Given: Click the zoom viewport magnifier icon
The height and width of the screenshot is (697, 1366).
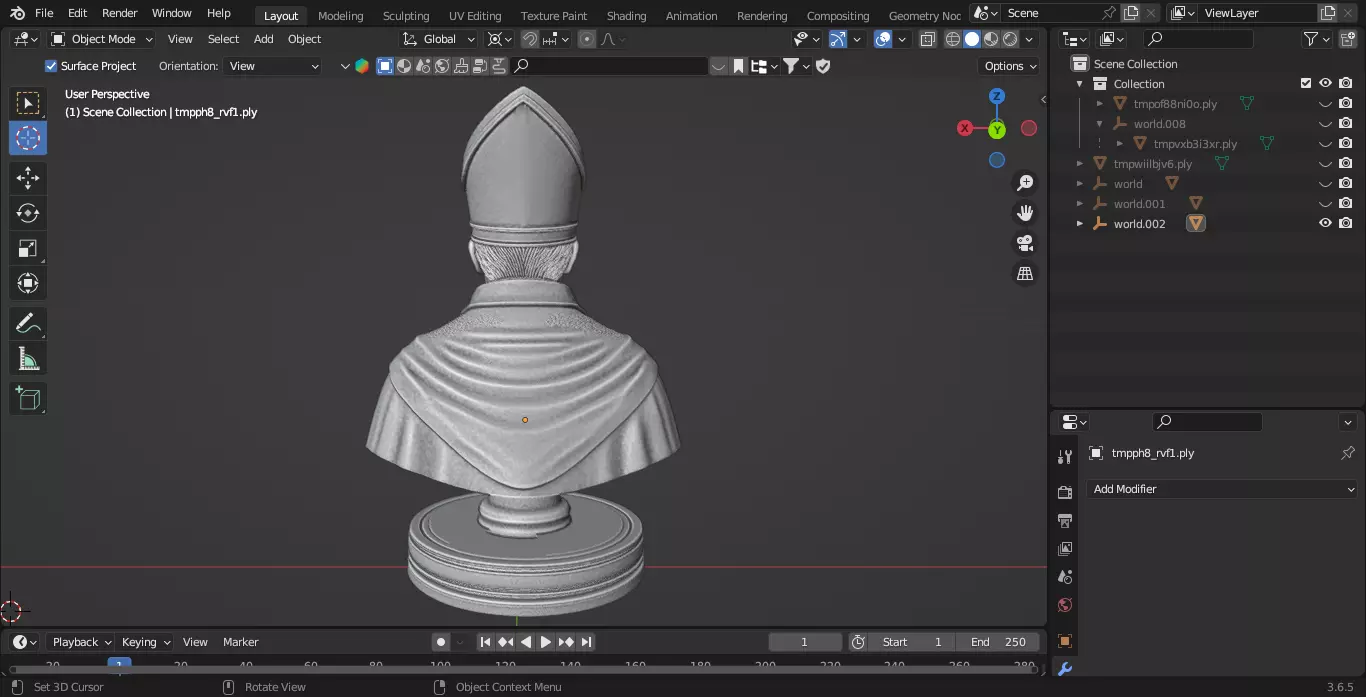Looking at the screenshot, I should 1025,183.
